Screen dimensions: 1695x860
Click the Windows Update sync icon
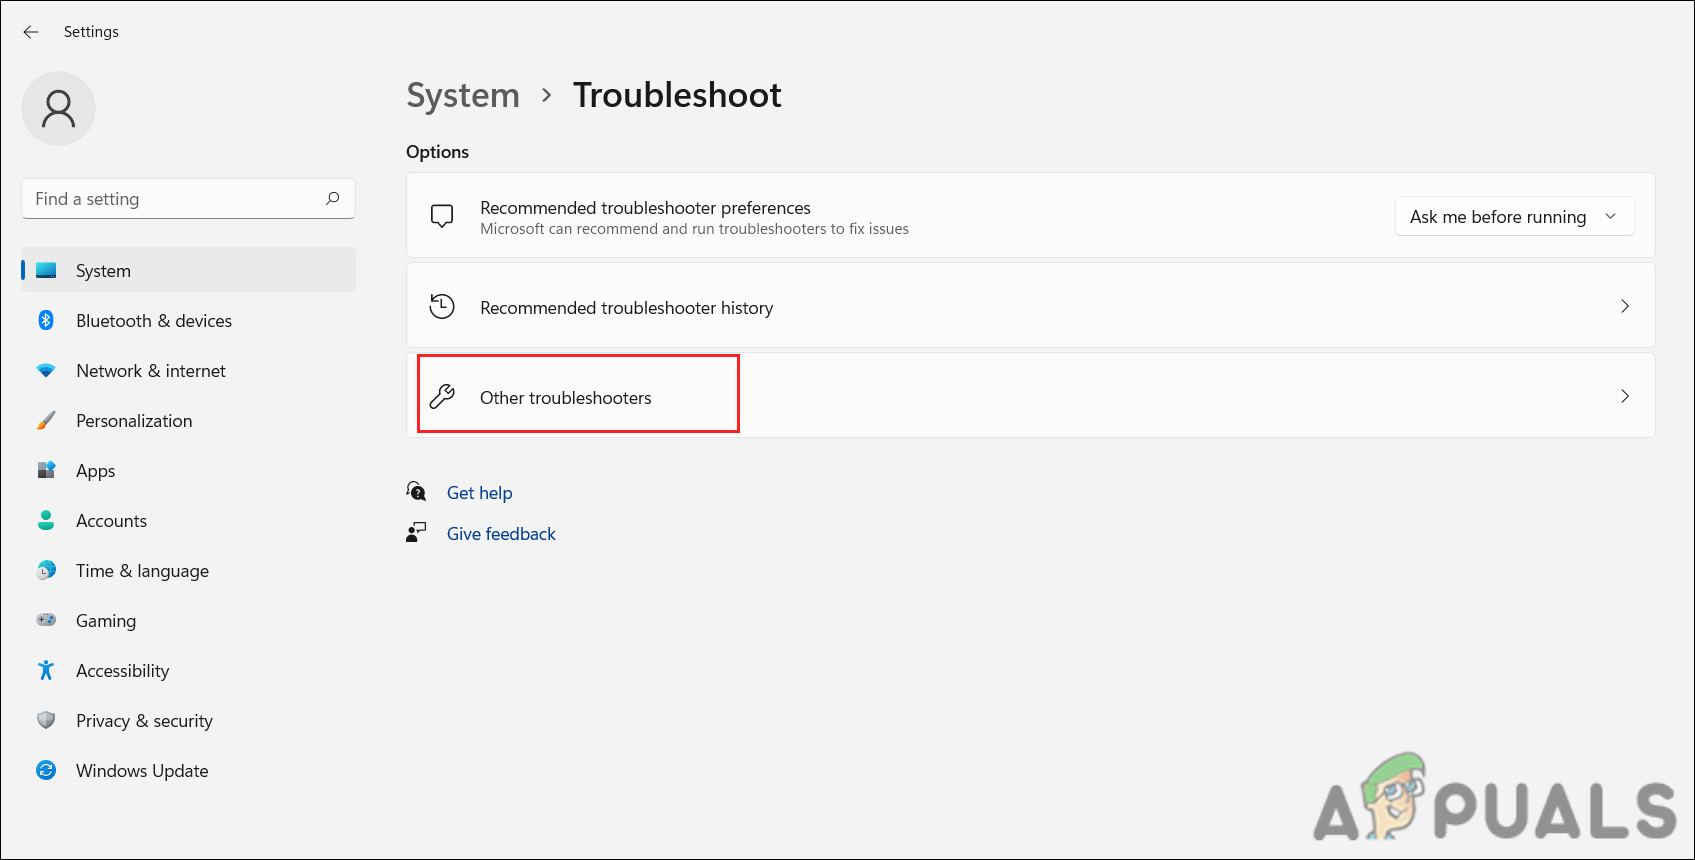point(46,770)
